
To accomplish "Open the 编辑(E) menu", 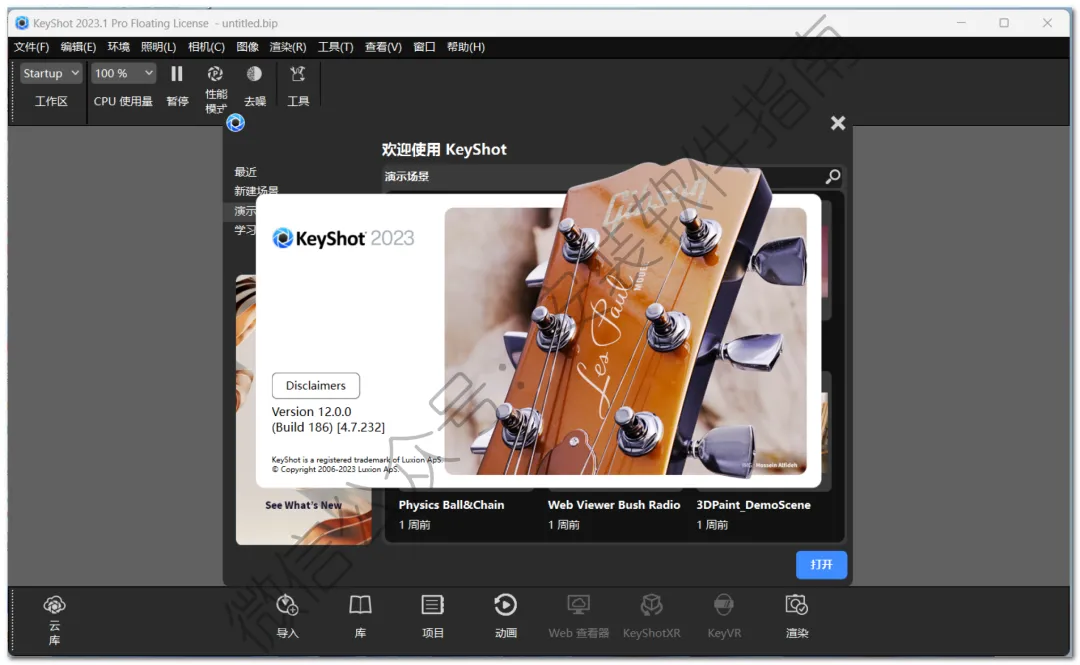I will click(x=78, y=47).
